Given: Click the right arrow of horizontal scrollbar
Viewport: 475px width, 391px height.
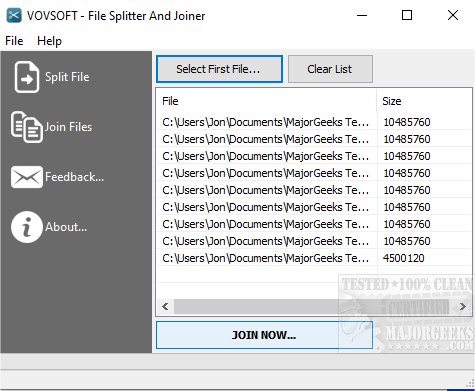Looking at the screenshot, I should pos(463,306).
